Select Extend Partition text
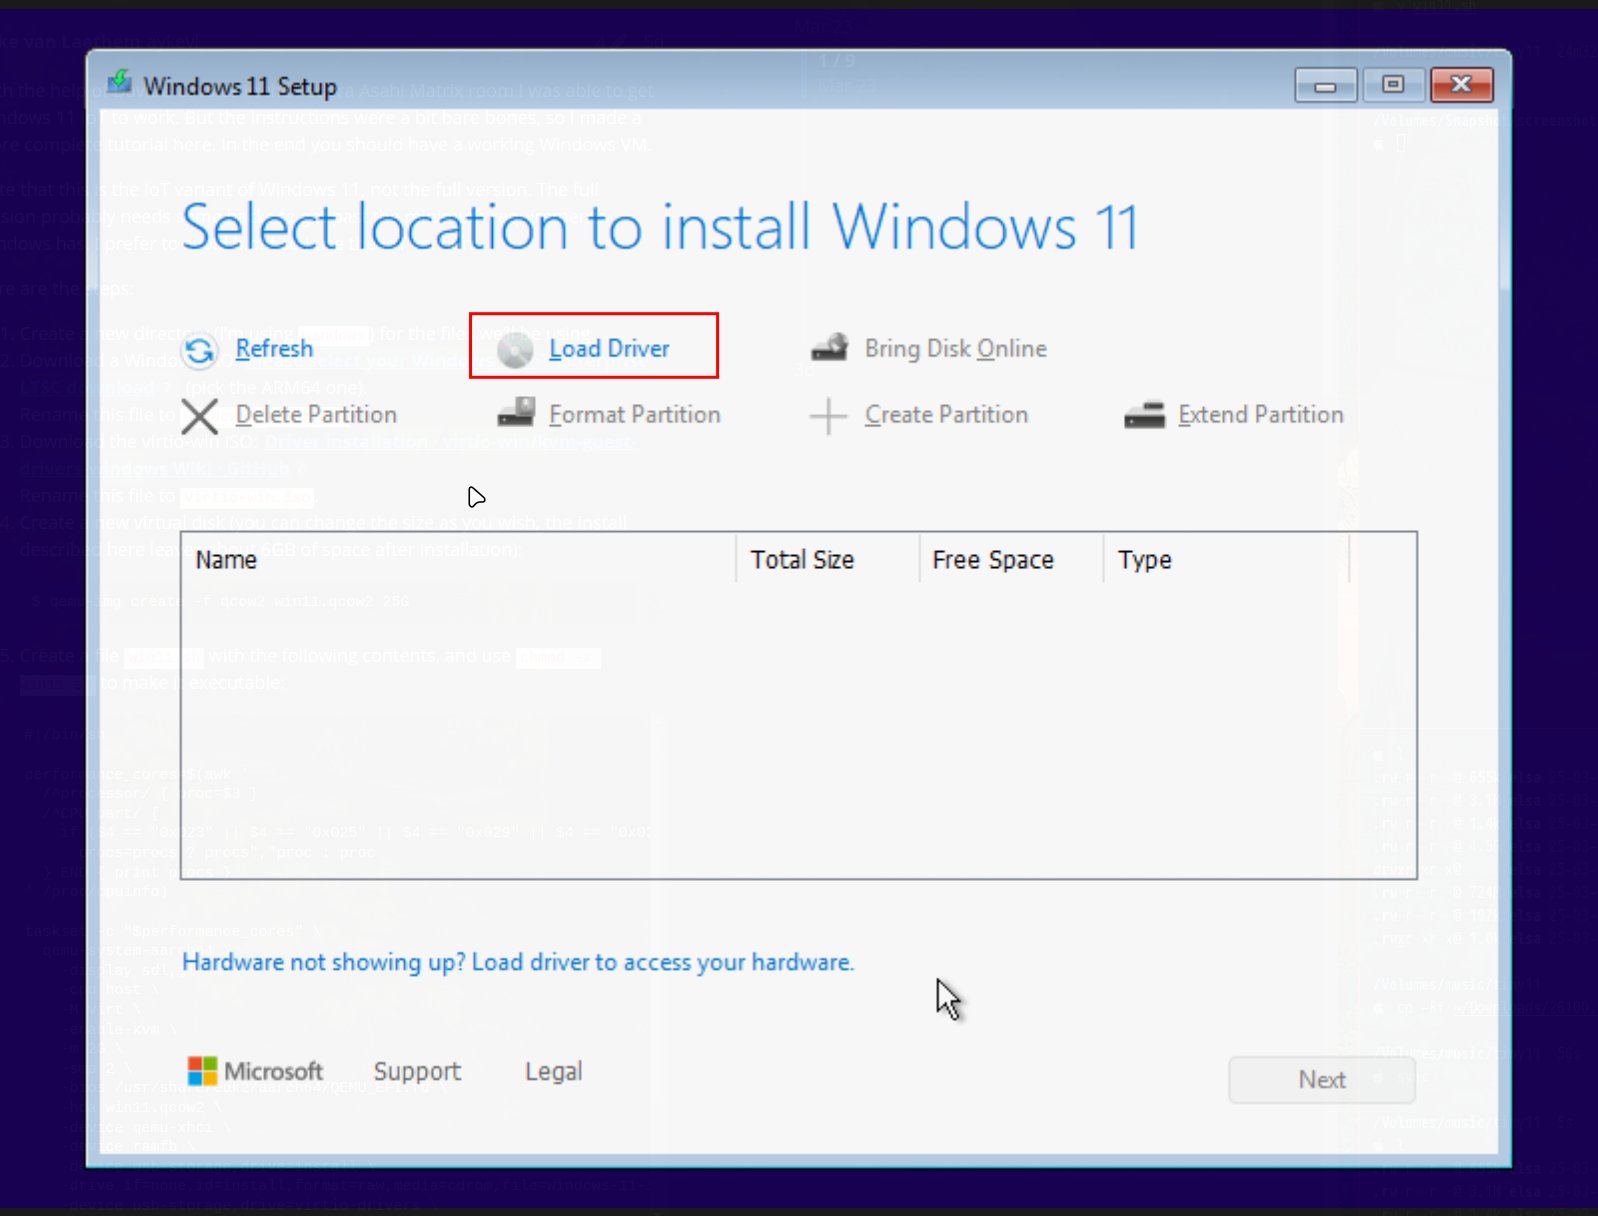The width and height of the screenshot is (1598, 1216). coord(1260,415)
